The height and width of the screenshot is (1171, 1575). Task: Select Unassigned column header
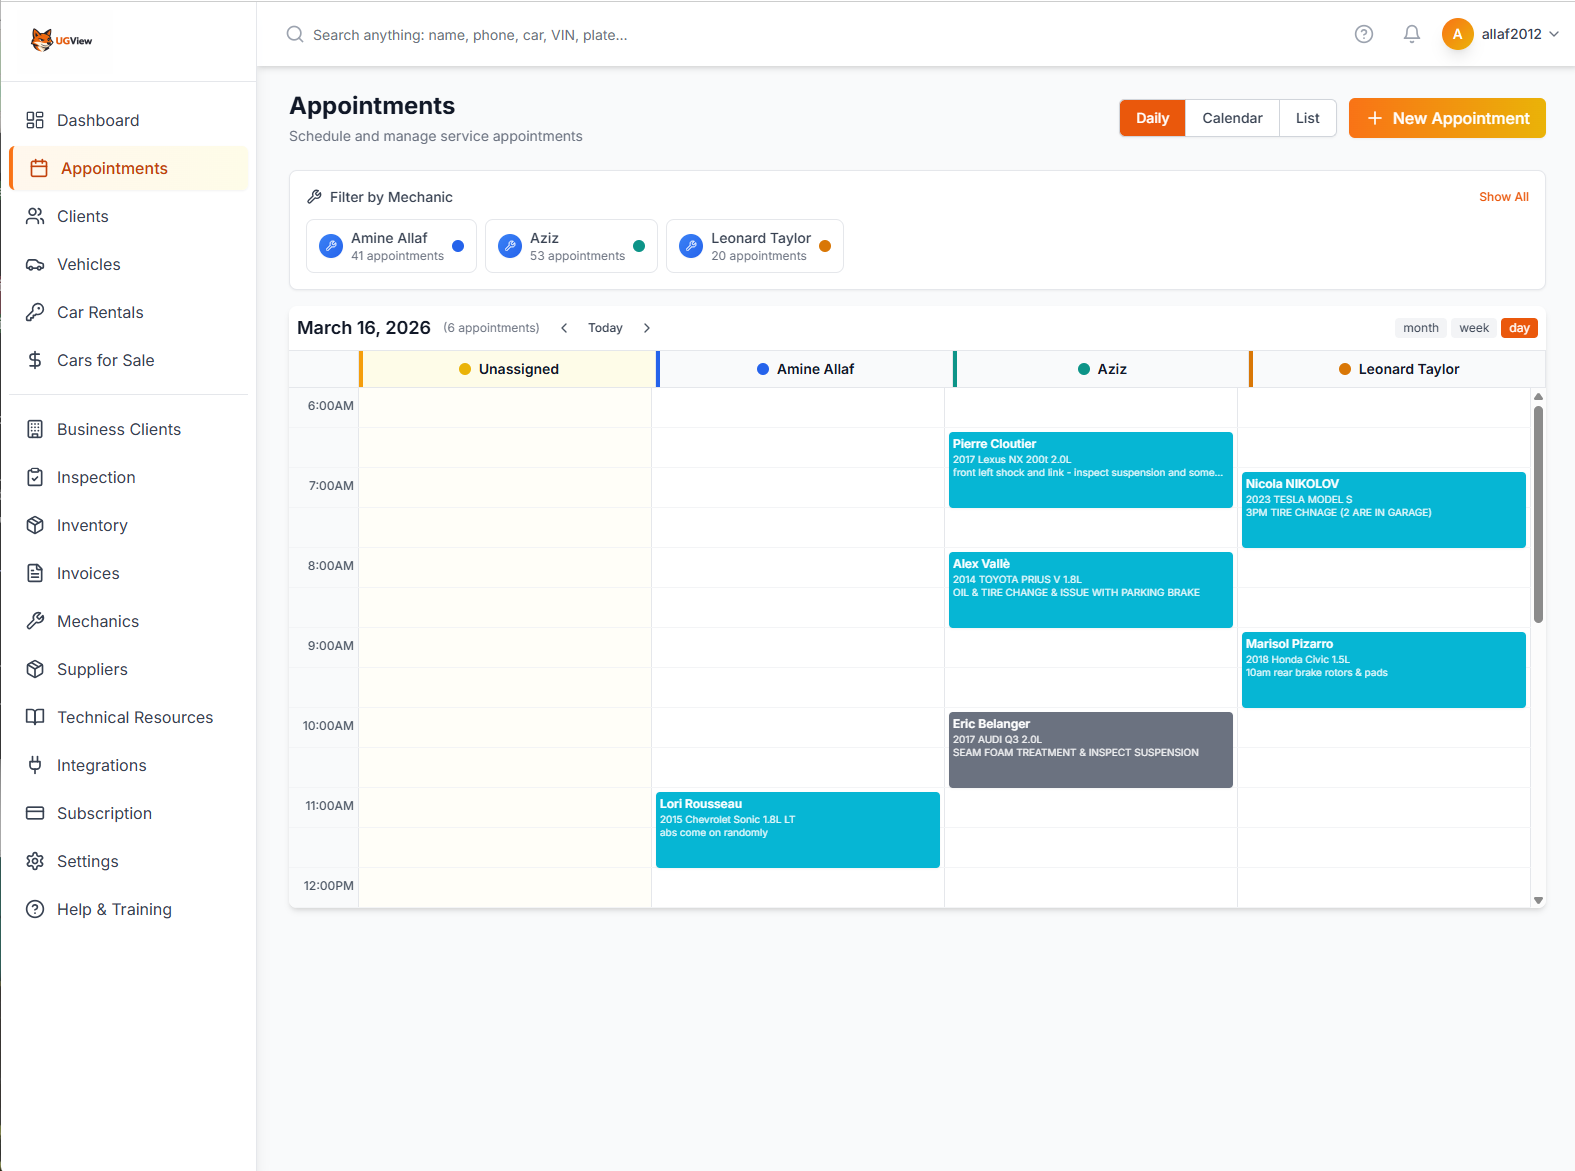[506, 369]
